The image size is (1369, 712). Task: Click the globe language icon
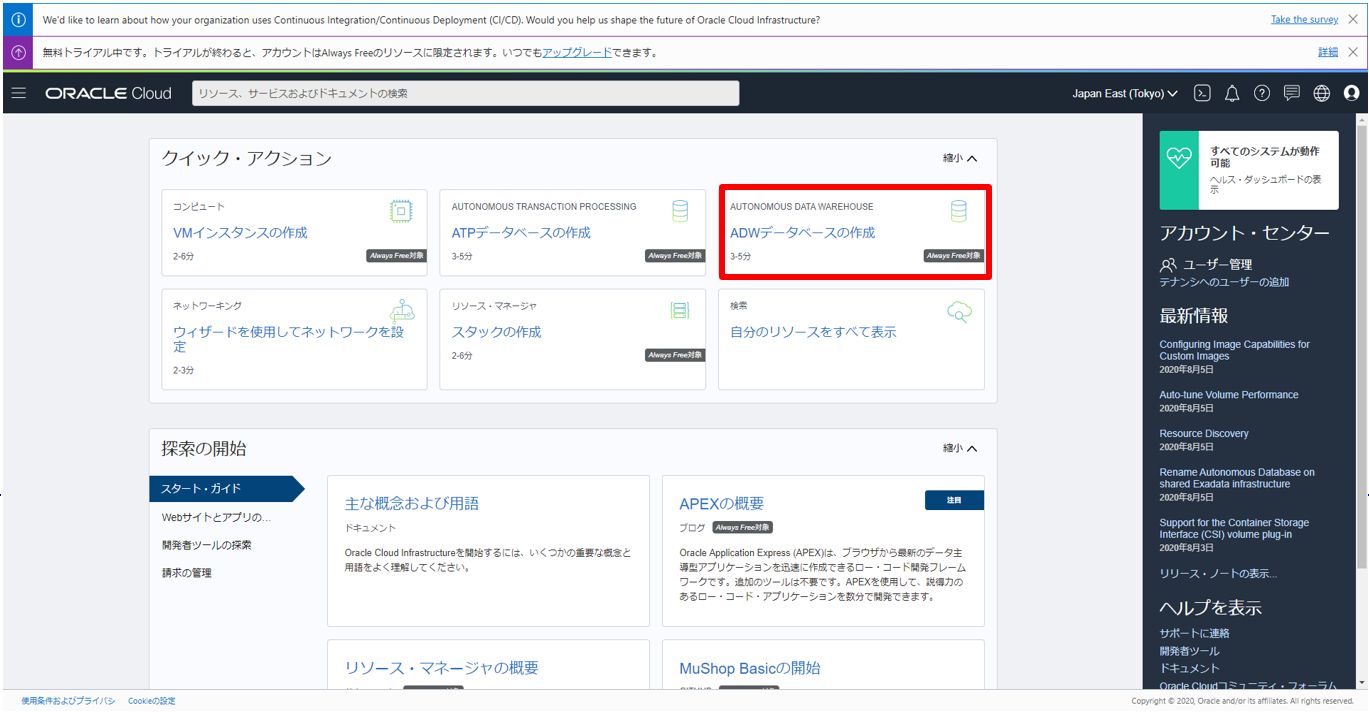pos(1322,93)
